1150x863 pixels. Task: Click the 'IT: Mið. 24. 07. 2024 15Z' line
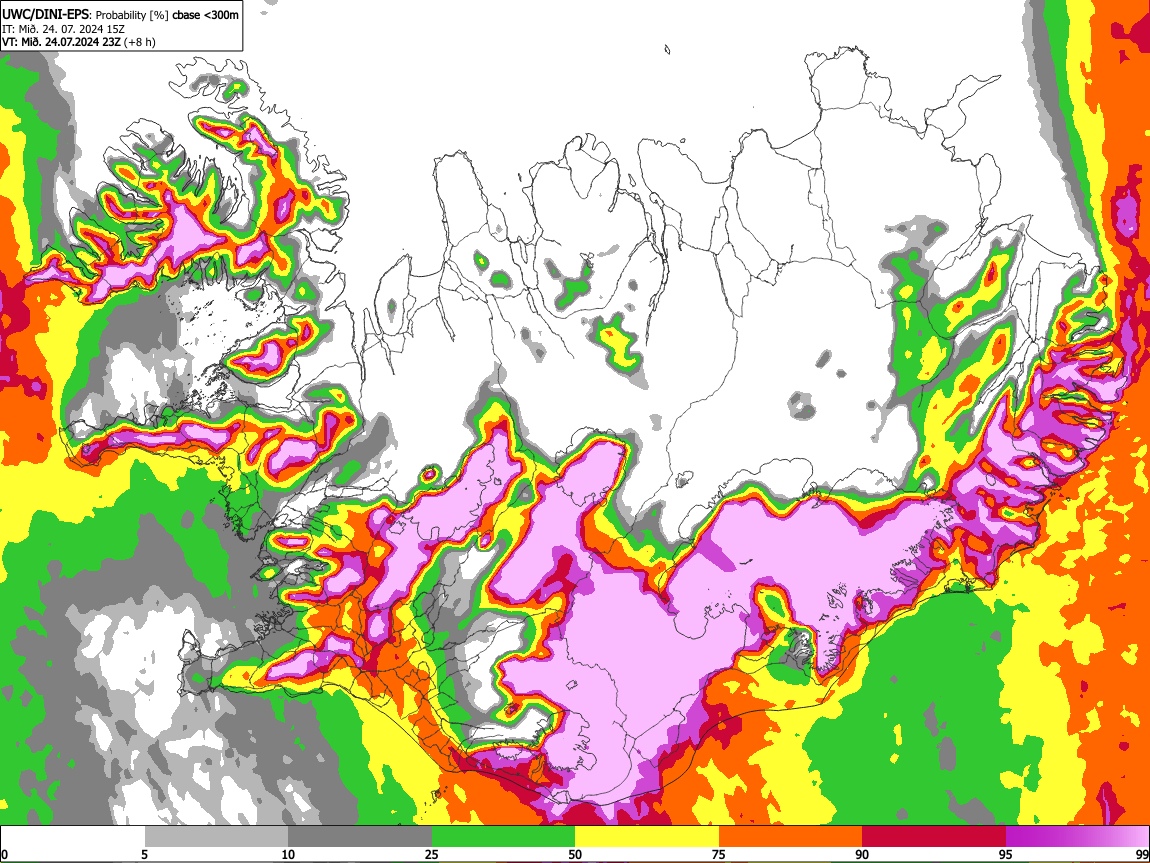(x=63, y=29)
